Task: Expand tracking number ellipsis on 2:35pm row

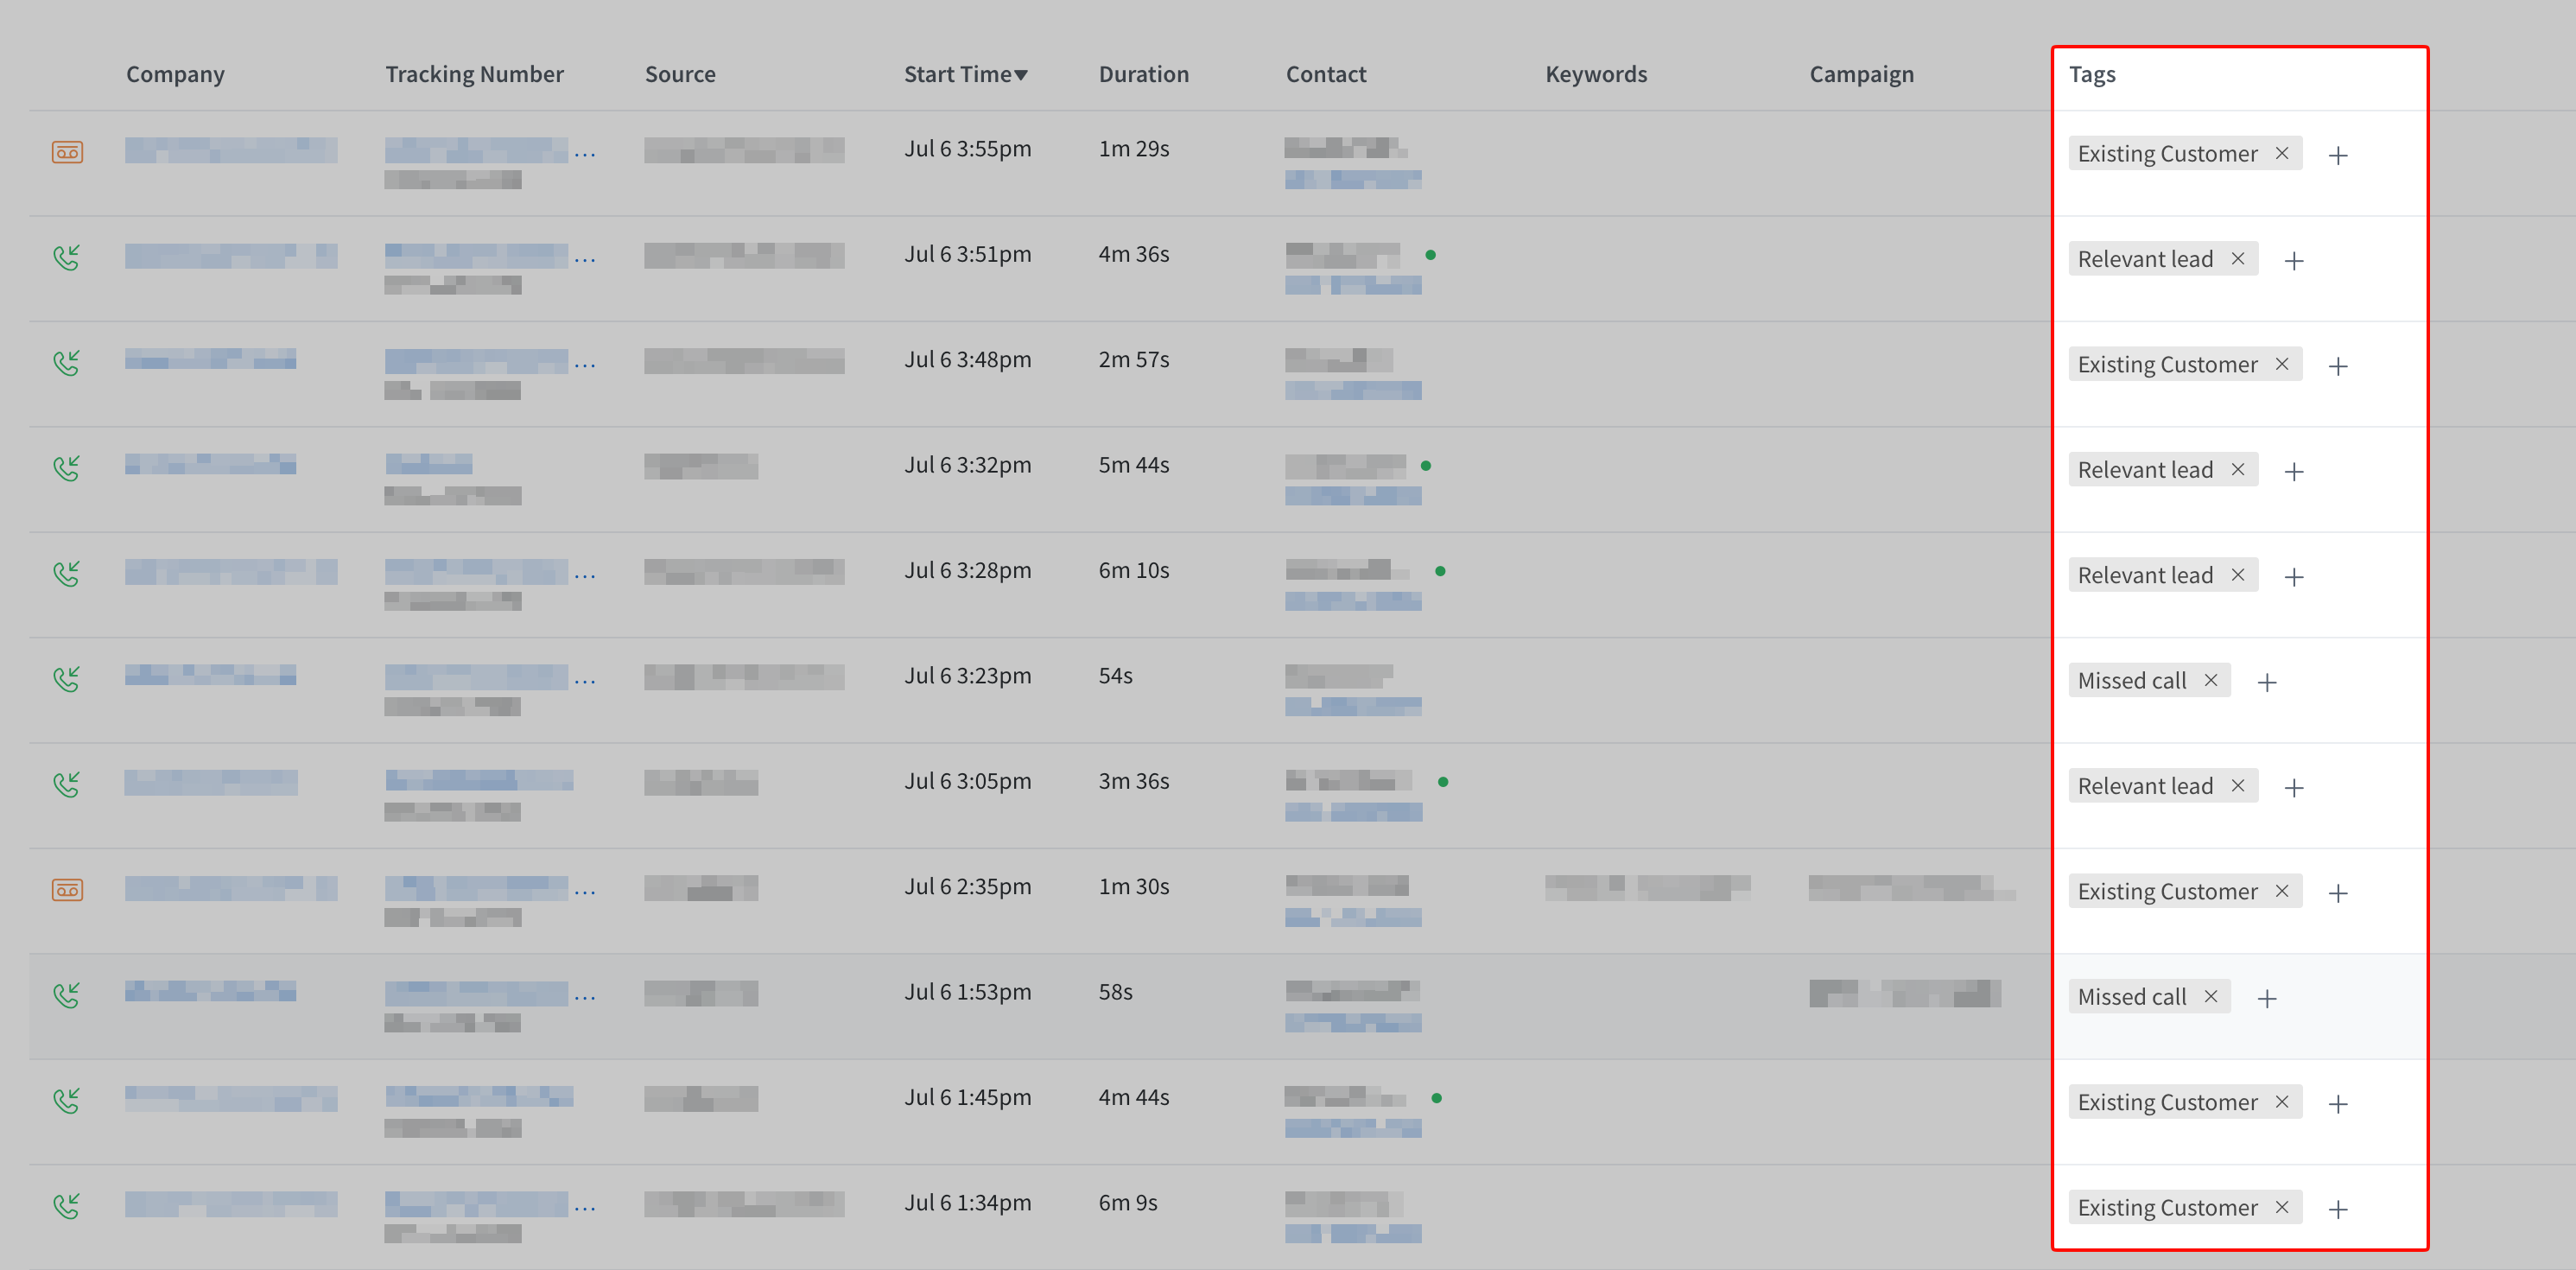Action: pyautogui.click(x=585, y=893)
